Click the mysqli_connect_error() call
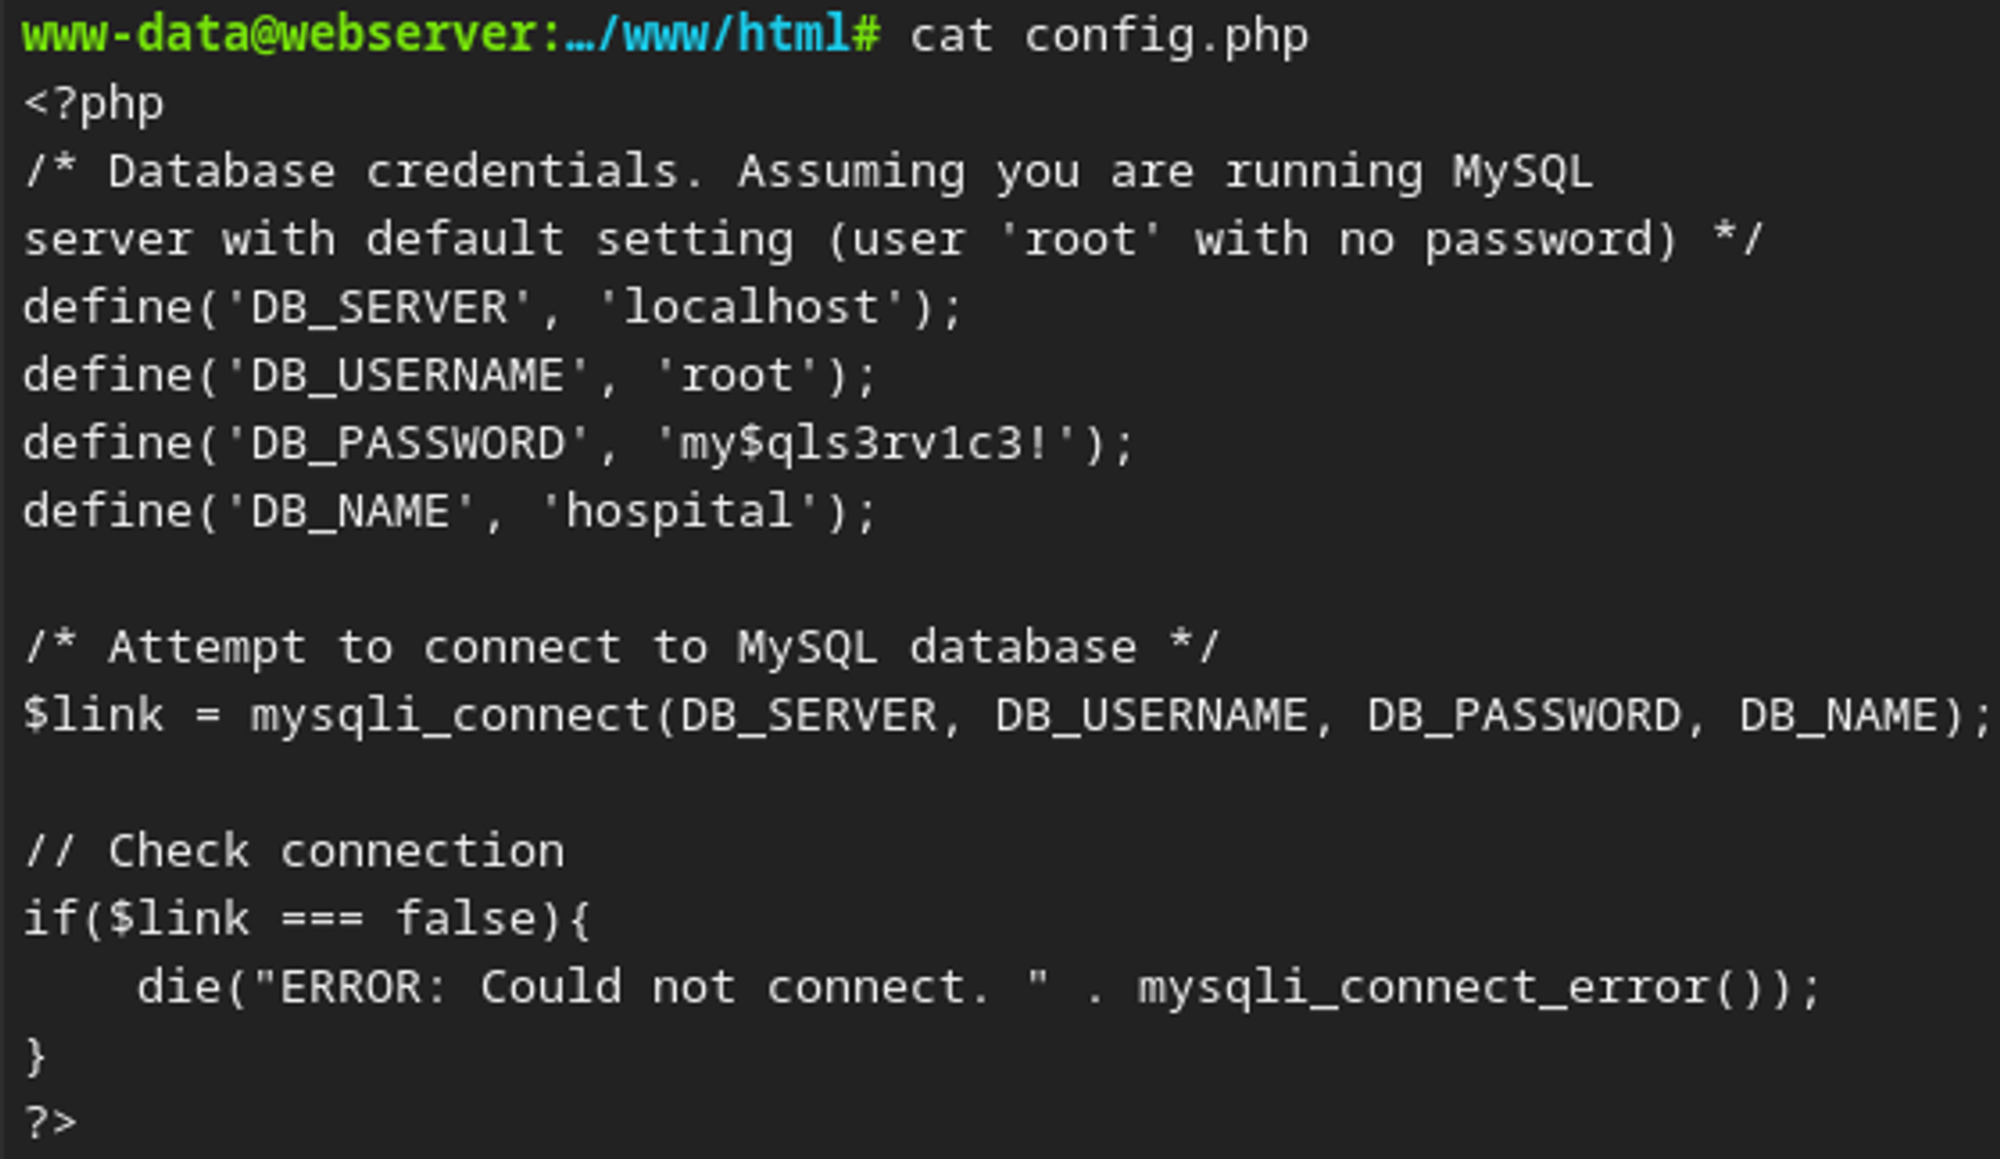 click(1465, 987)
